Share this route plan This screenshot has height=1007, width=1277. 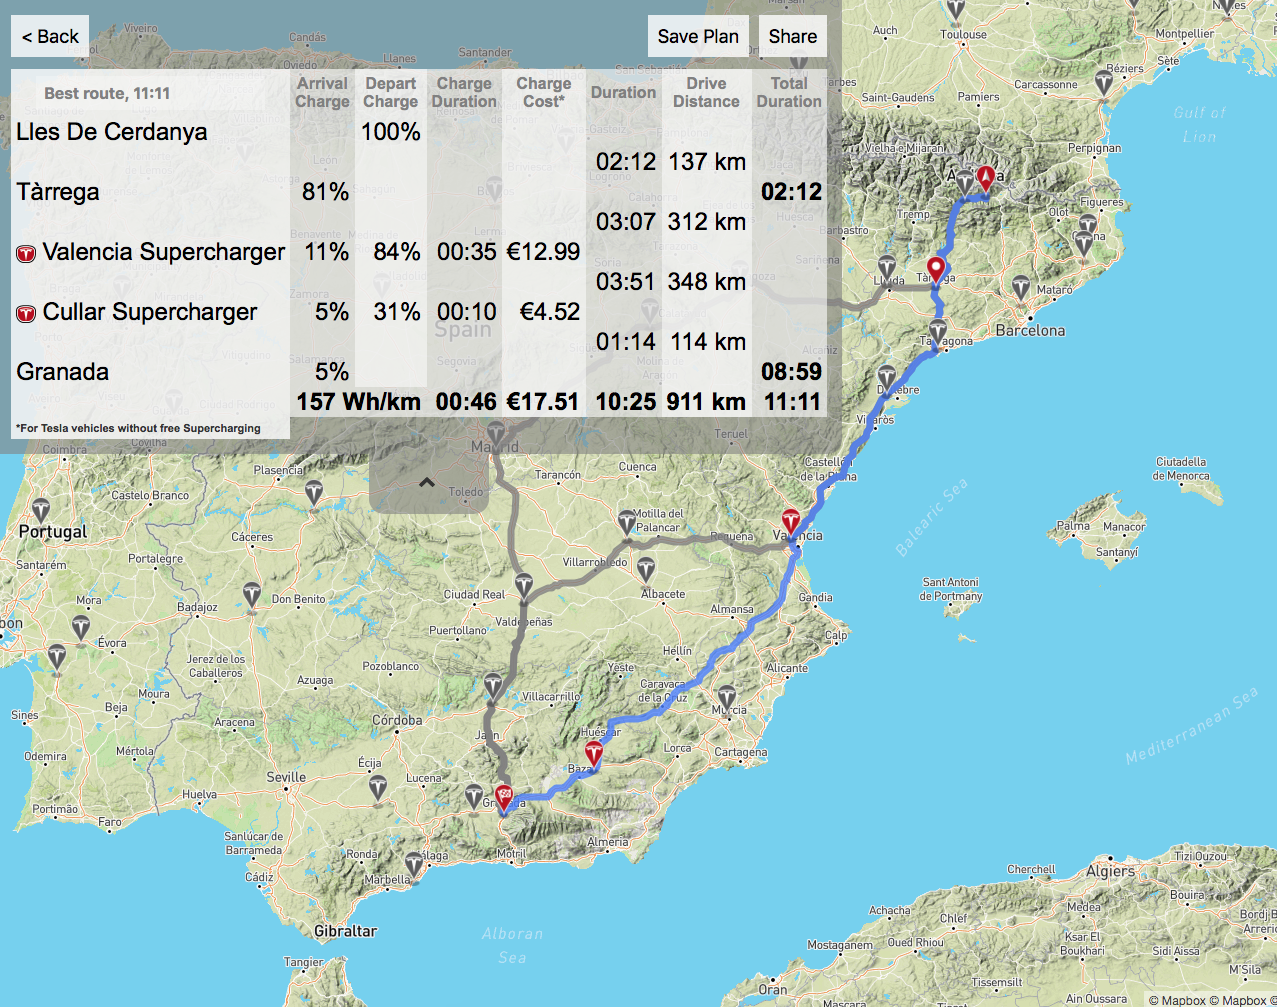[x=792, y=37]
